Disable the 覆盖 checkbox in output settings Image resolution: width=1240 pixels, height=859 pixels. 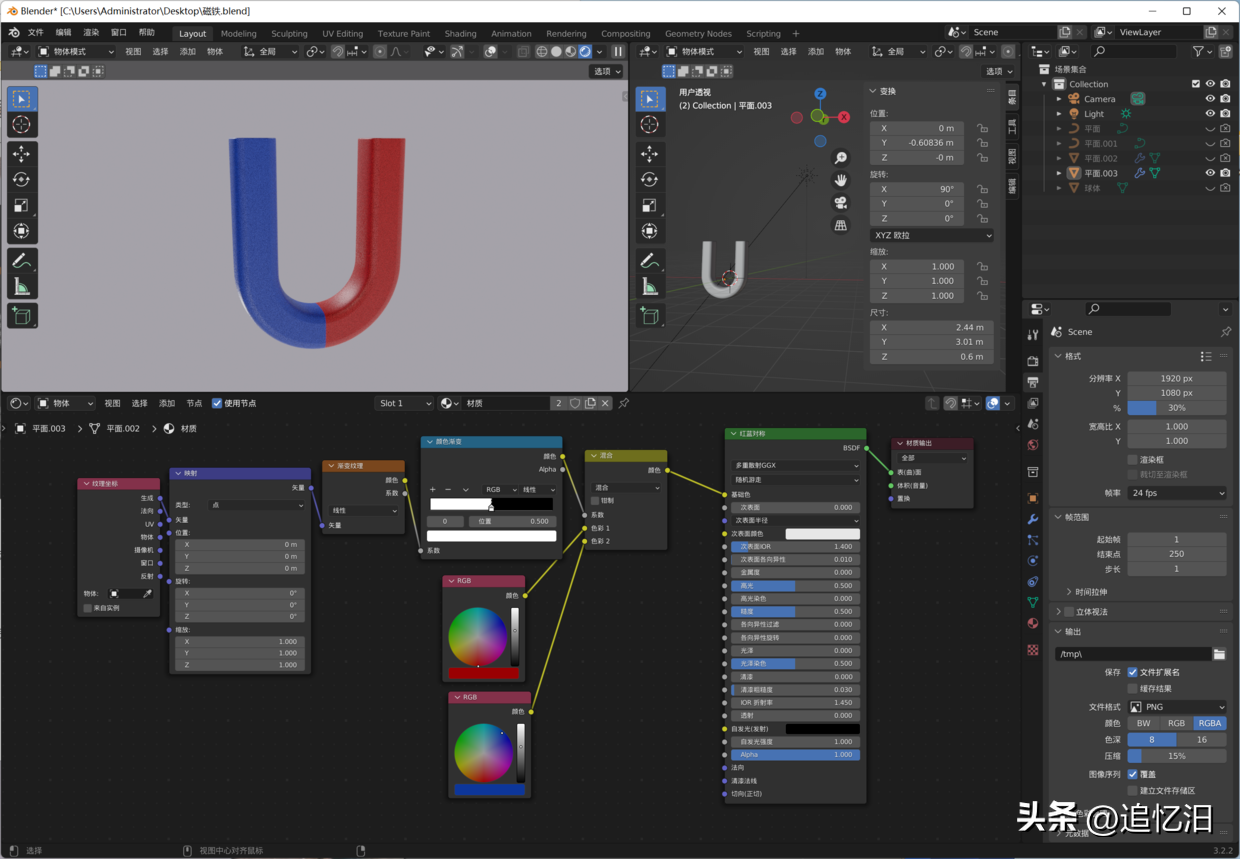[x=1132, y=775]
